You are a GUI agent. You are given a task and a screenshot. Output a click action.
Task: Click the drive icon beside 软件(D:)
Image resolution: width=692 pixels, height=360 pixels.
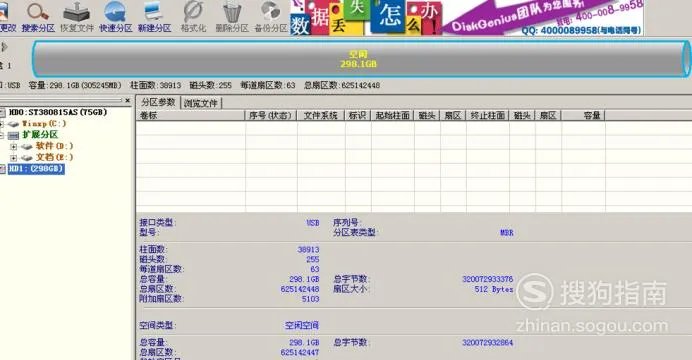(x=27, y=146)
